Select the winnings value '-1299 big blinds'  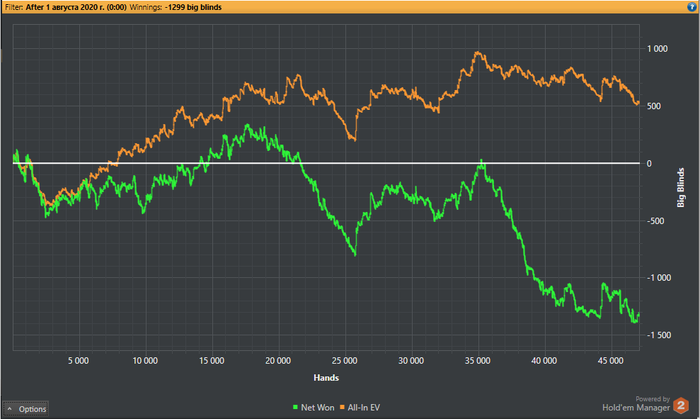tap(193, 7)
